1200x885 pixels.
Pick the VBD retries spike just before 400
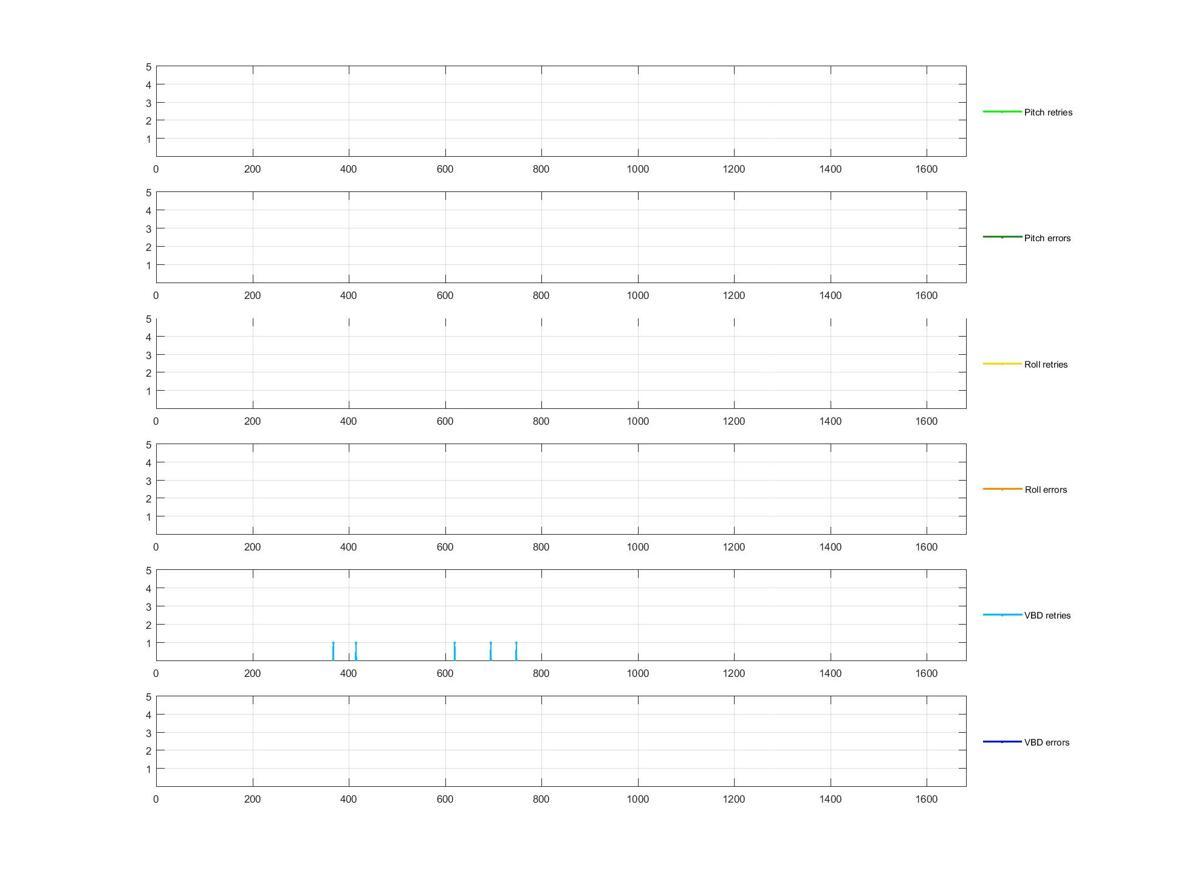point(333,651)
